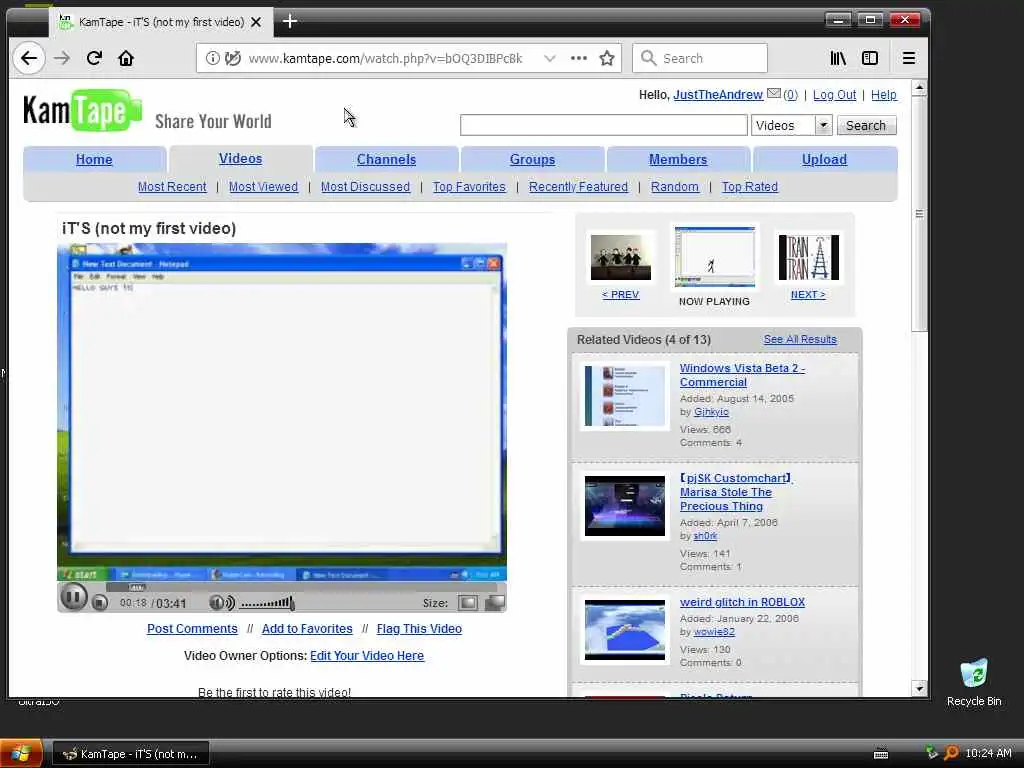
Task: Click the on-screen keyboard tray icon
Action: (x=881, y=754)
